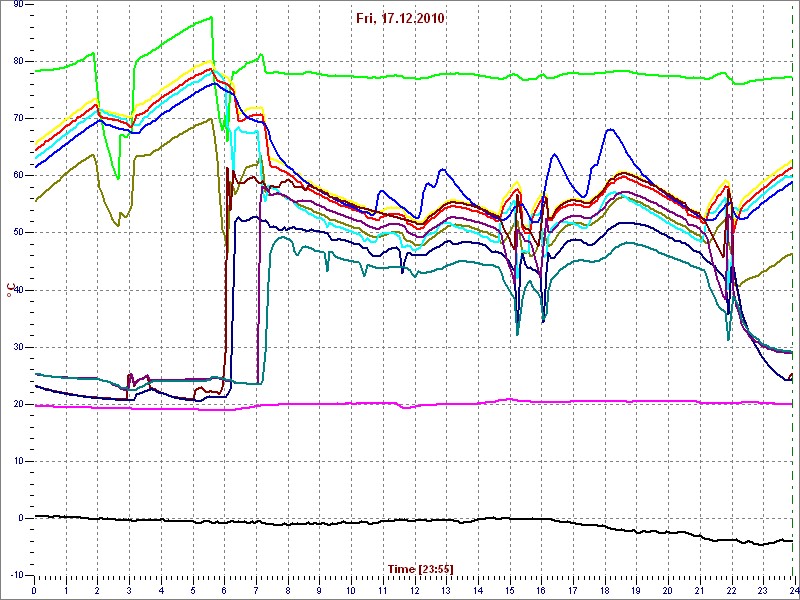Click hour 6 on the time axis
This screenshot has width=800, height=600.
[x=224, y=590]
